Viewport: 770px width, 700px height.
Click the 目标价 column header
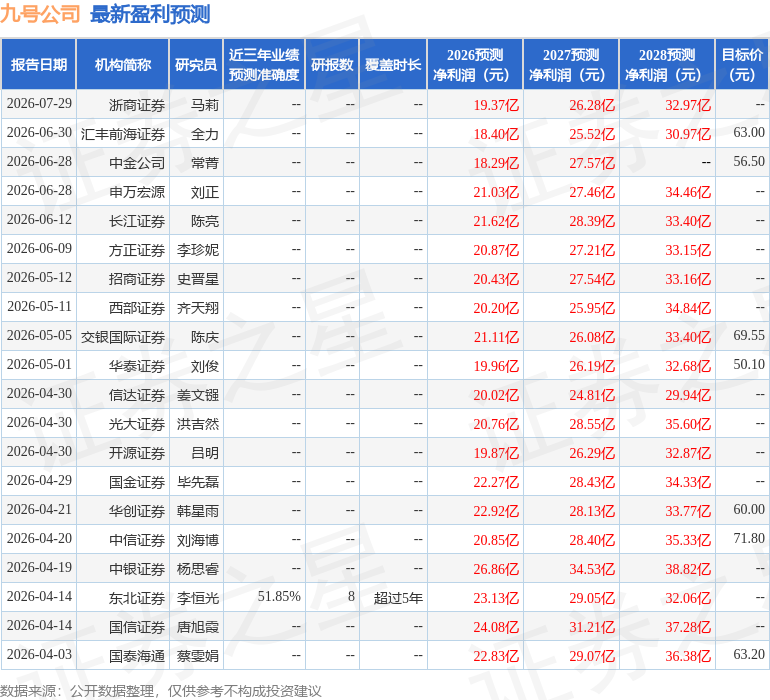click(742, 64)
